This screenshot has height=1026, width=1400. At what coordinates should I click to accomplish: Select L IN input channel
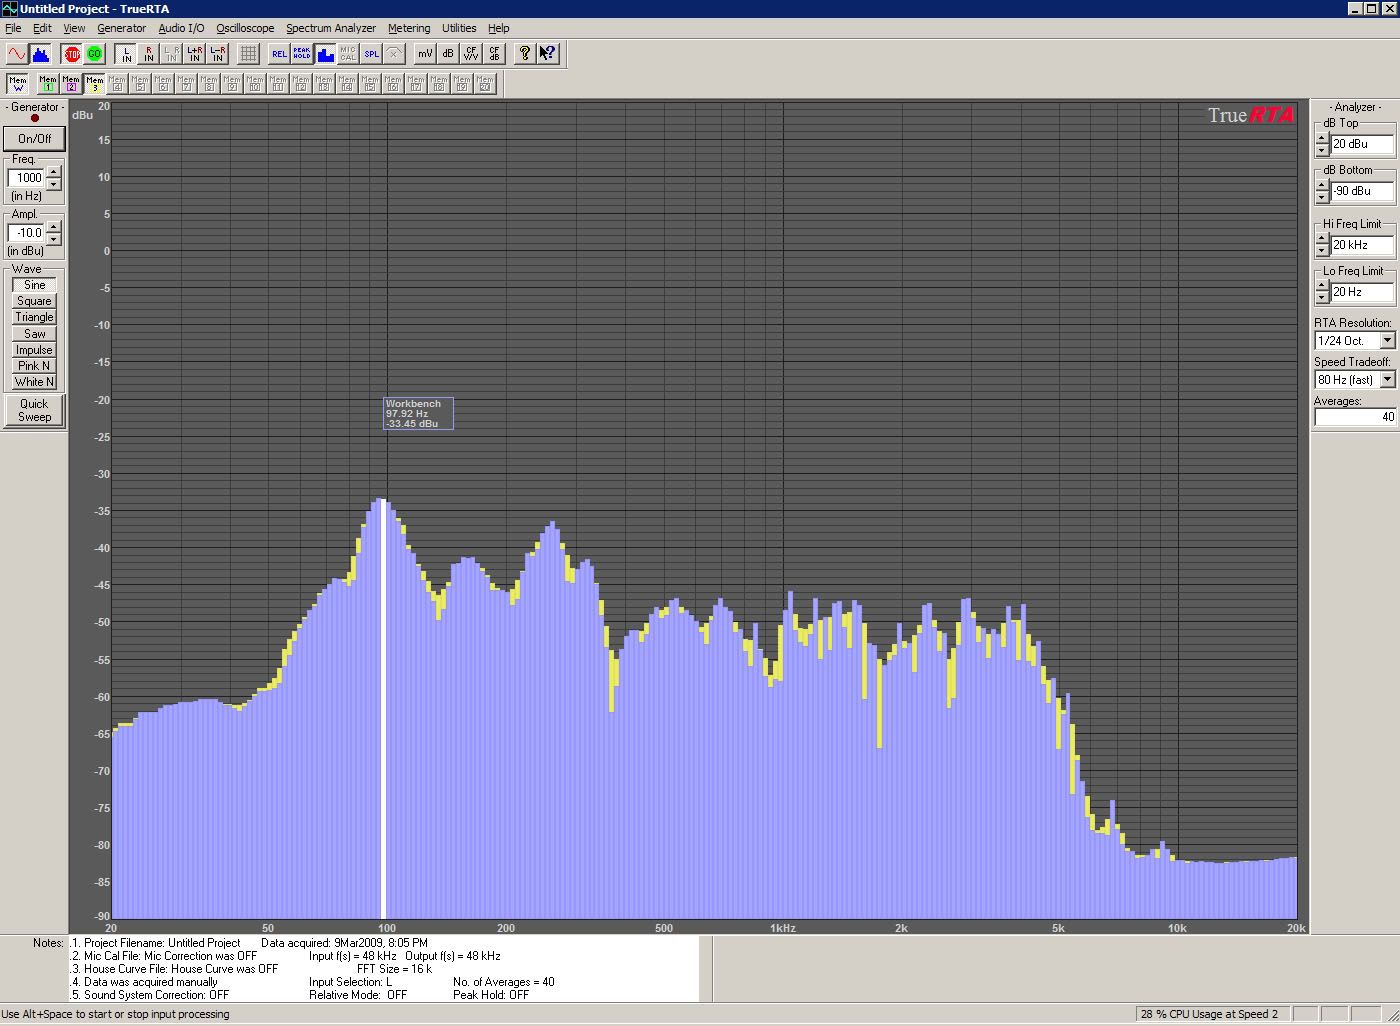click(126, 54)
